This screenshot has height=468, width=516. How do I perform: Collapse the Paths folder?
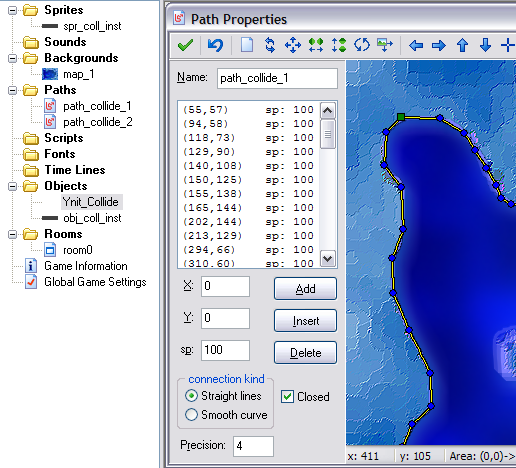click(12, 90)
